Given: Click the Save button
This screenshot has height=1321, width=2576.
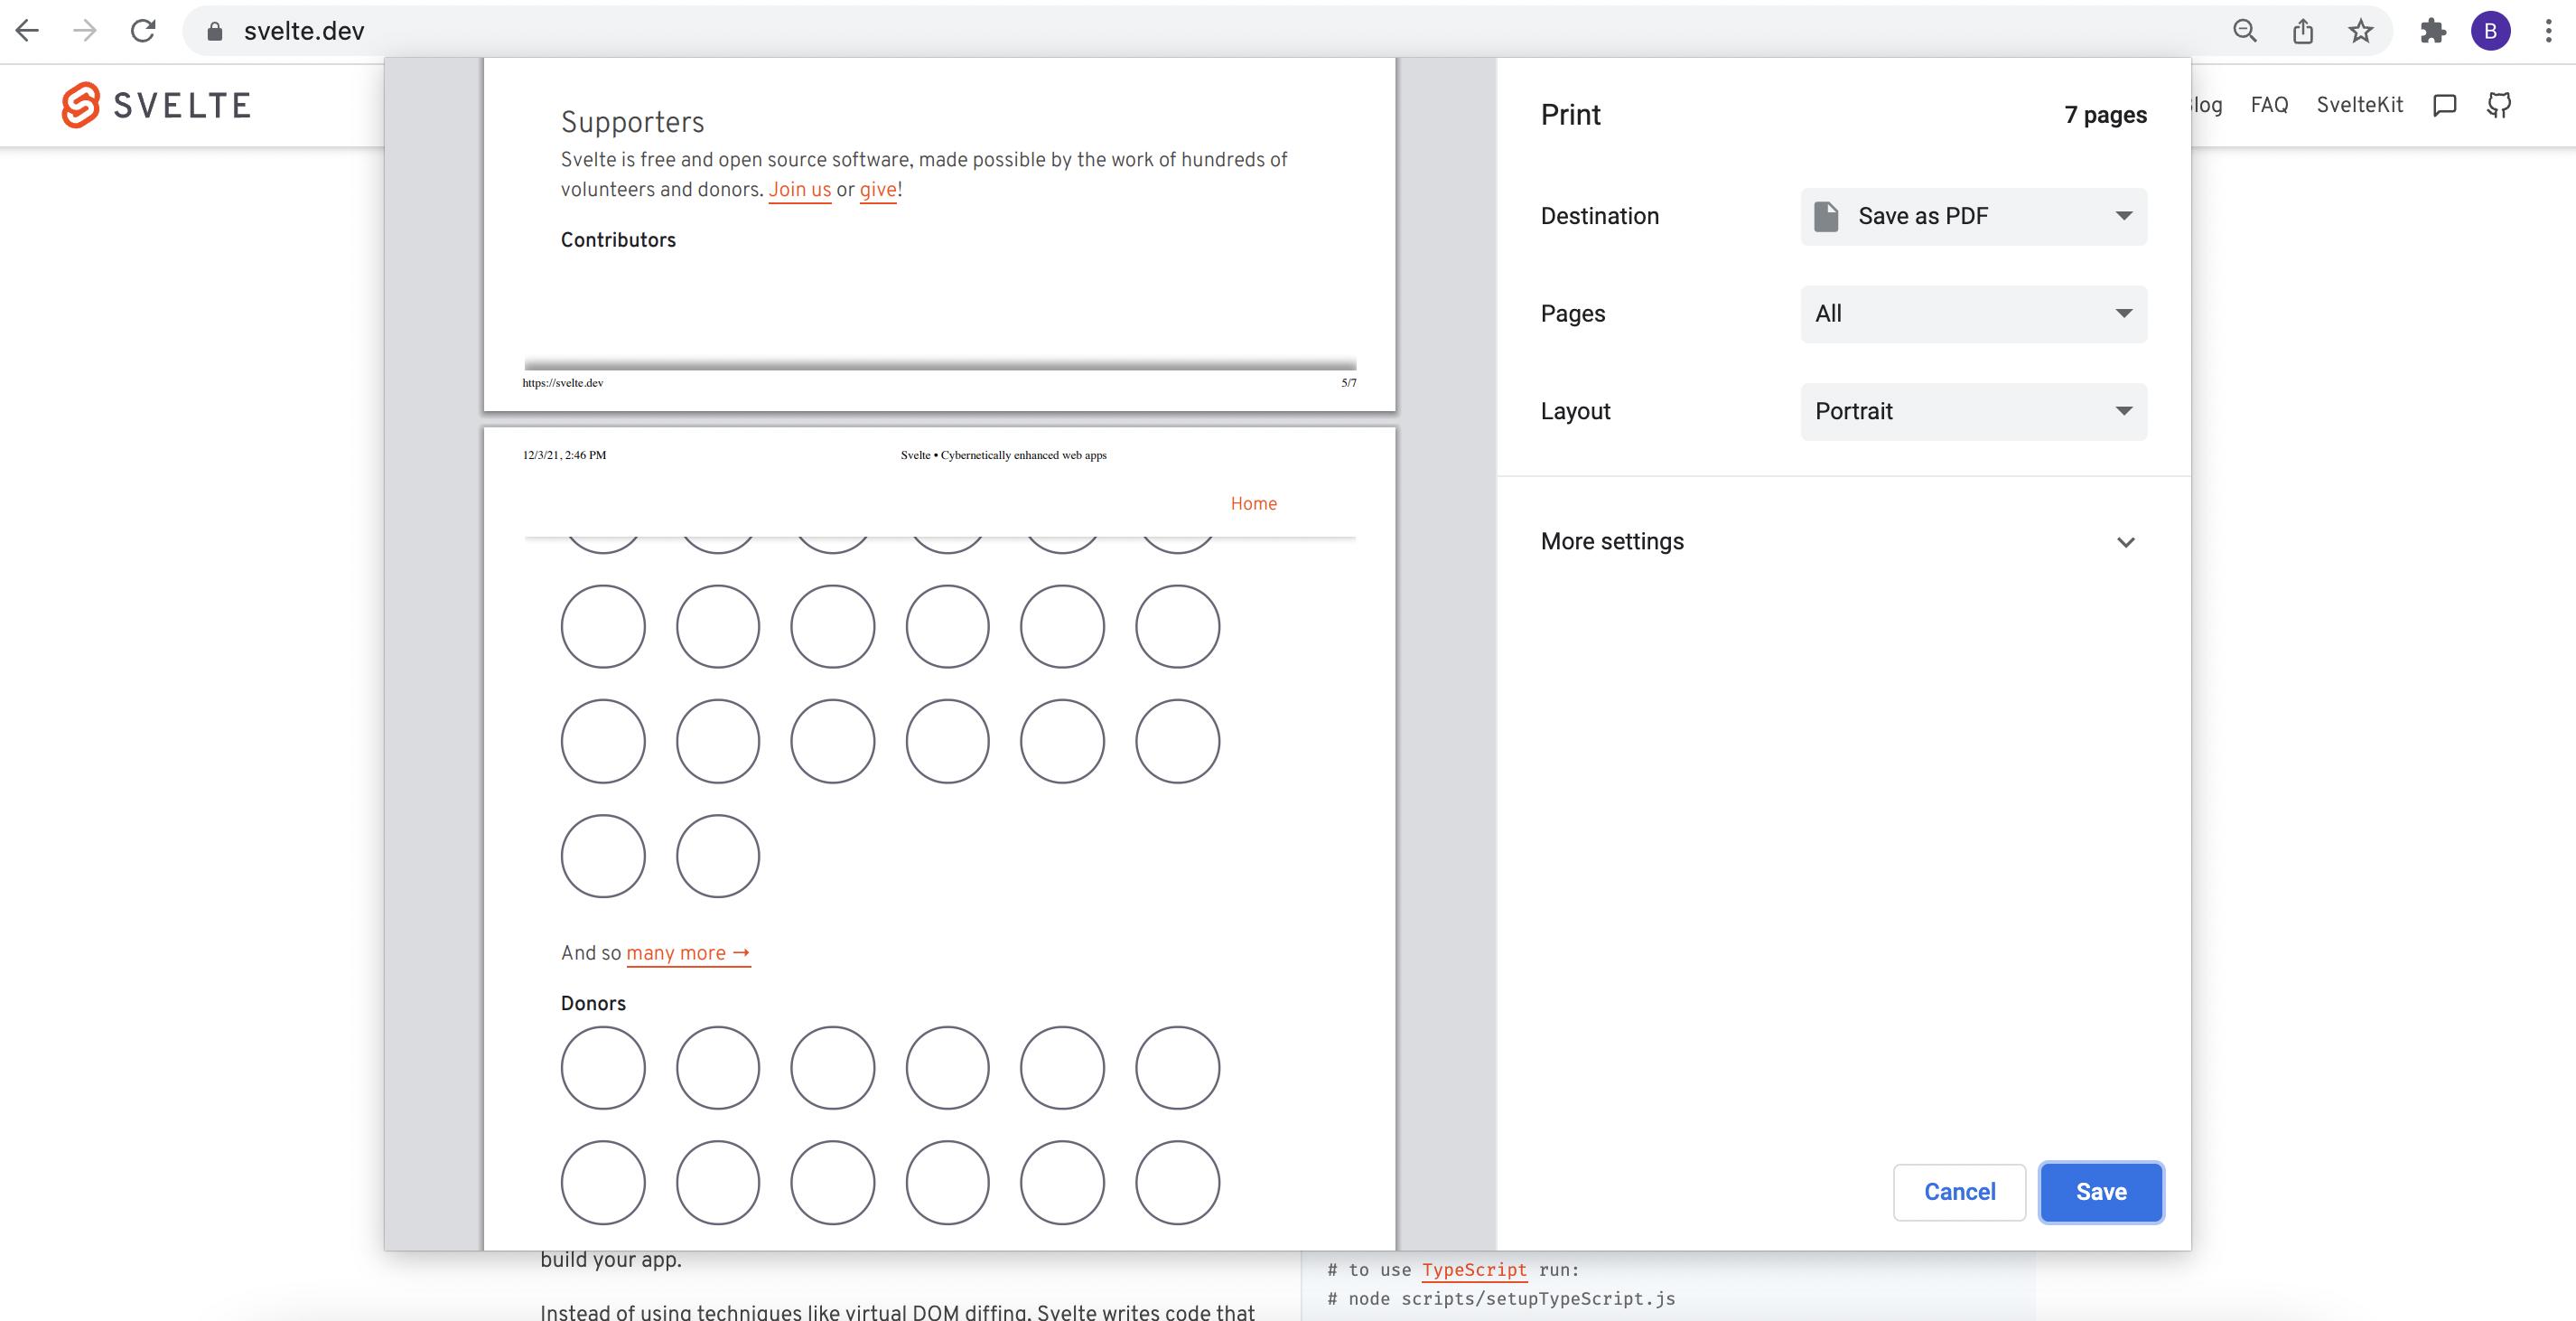Looking at the screenshot, I should [x=2101, y=1192].
